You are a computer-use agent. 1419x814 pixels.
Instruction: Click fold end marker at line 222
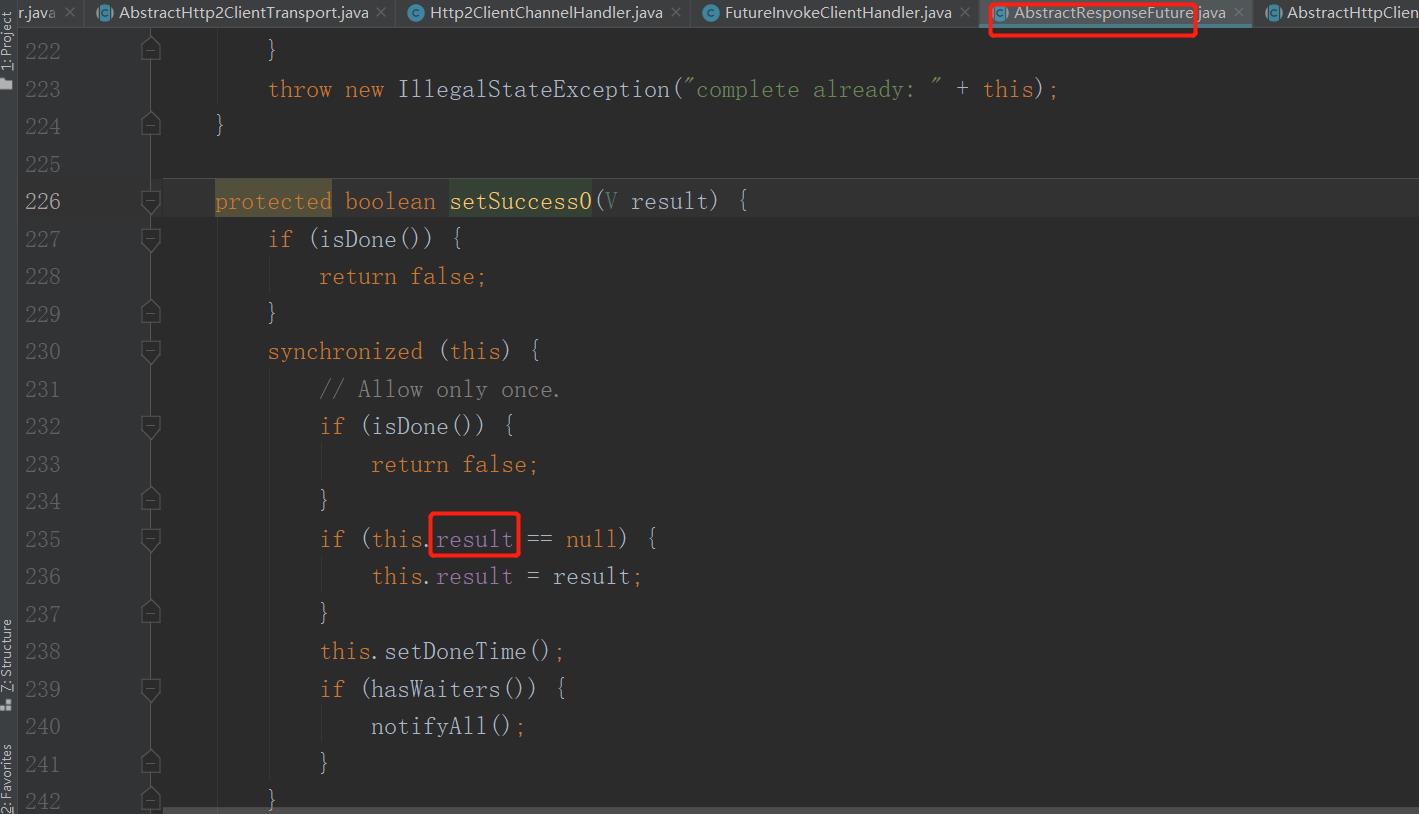point(151,47)
